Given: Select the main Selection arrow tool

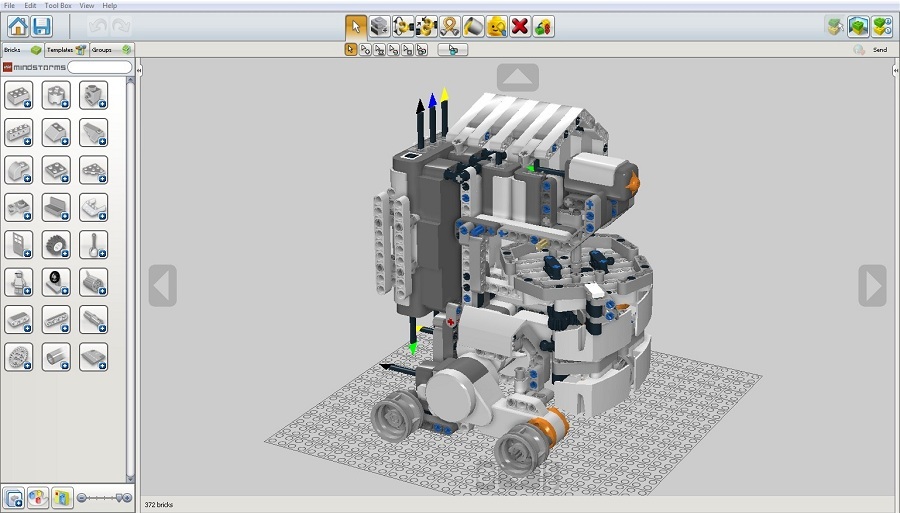Looking at the screenshot, I should tap(356, 27).
